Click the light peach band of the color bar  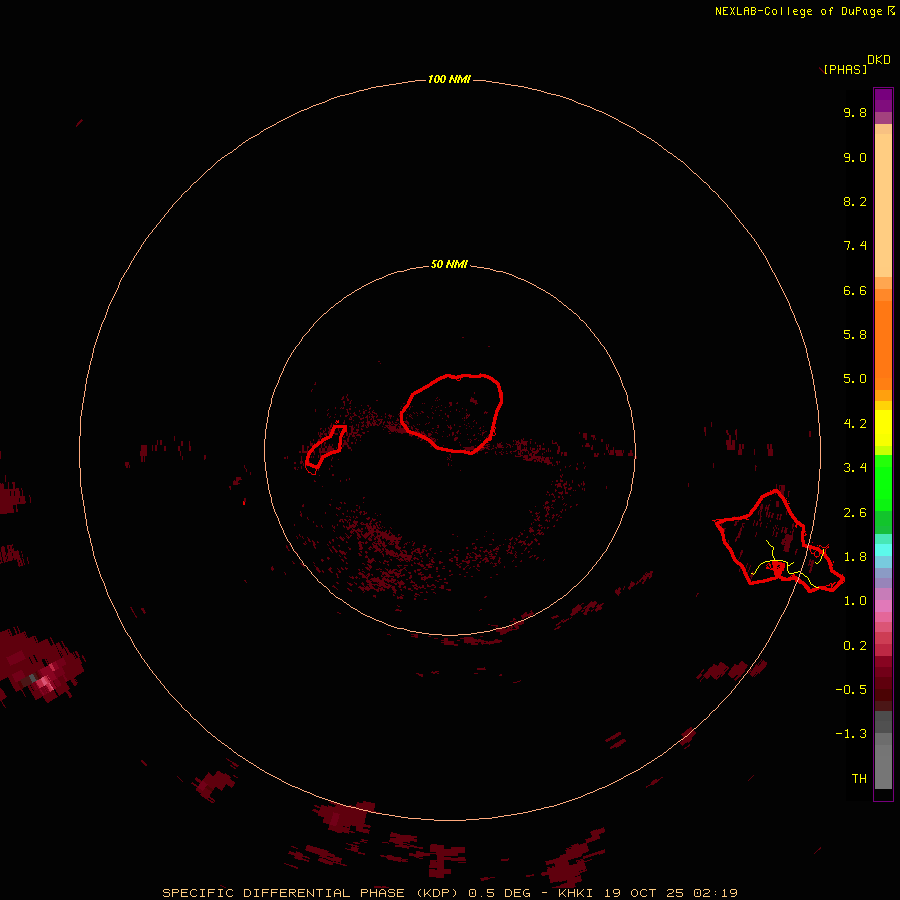pos(883,204)
